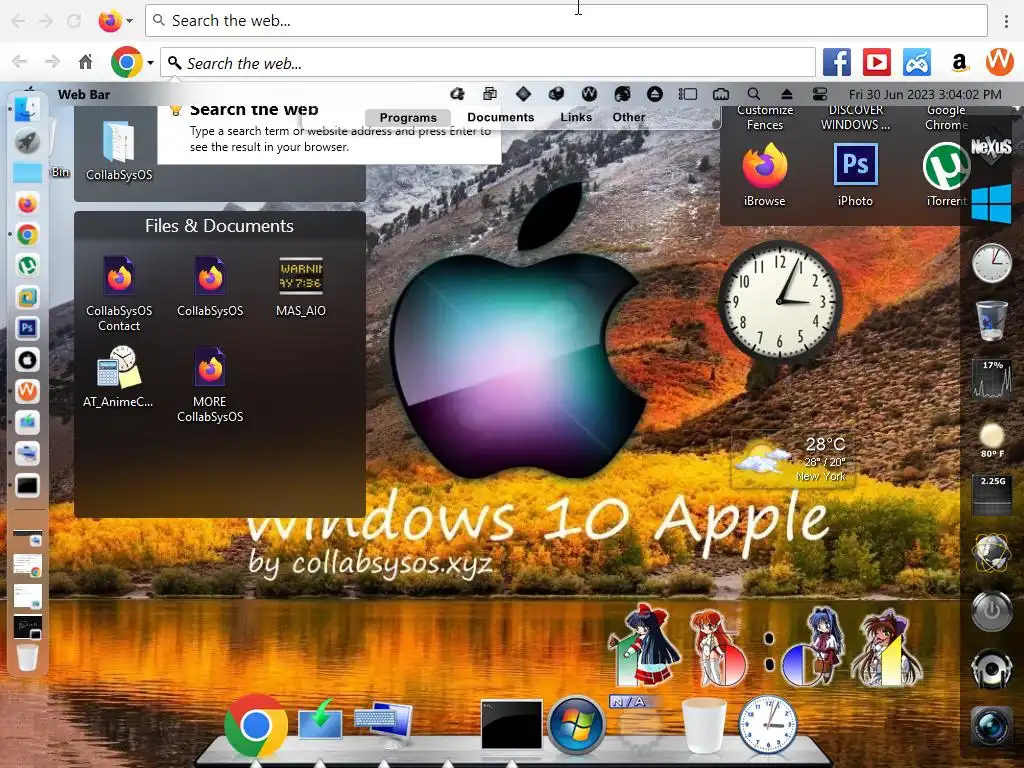The image size is (1024, 768).
Task: Click the Nexus logo in the right dock
Action: (991, 146)
